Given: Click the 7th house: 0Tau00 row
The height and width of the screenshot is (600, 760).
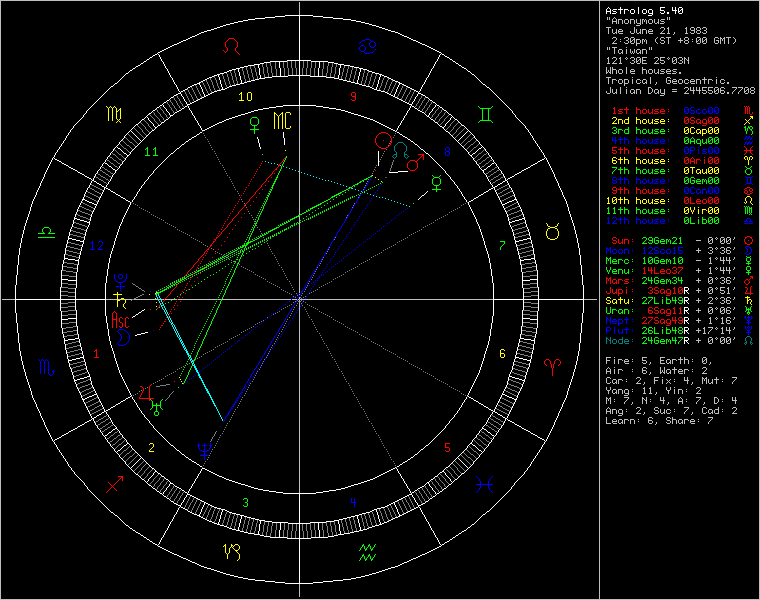Looking at the screenshot, I should click(x=682, y=171).
